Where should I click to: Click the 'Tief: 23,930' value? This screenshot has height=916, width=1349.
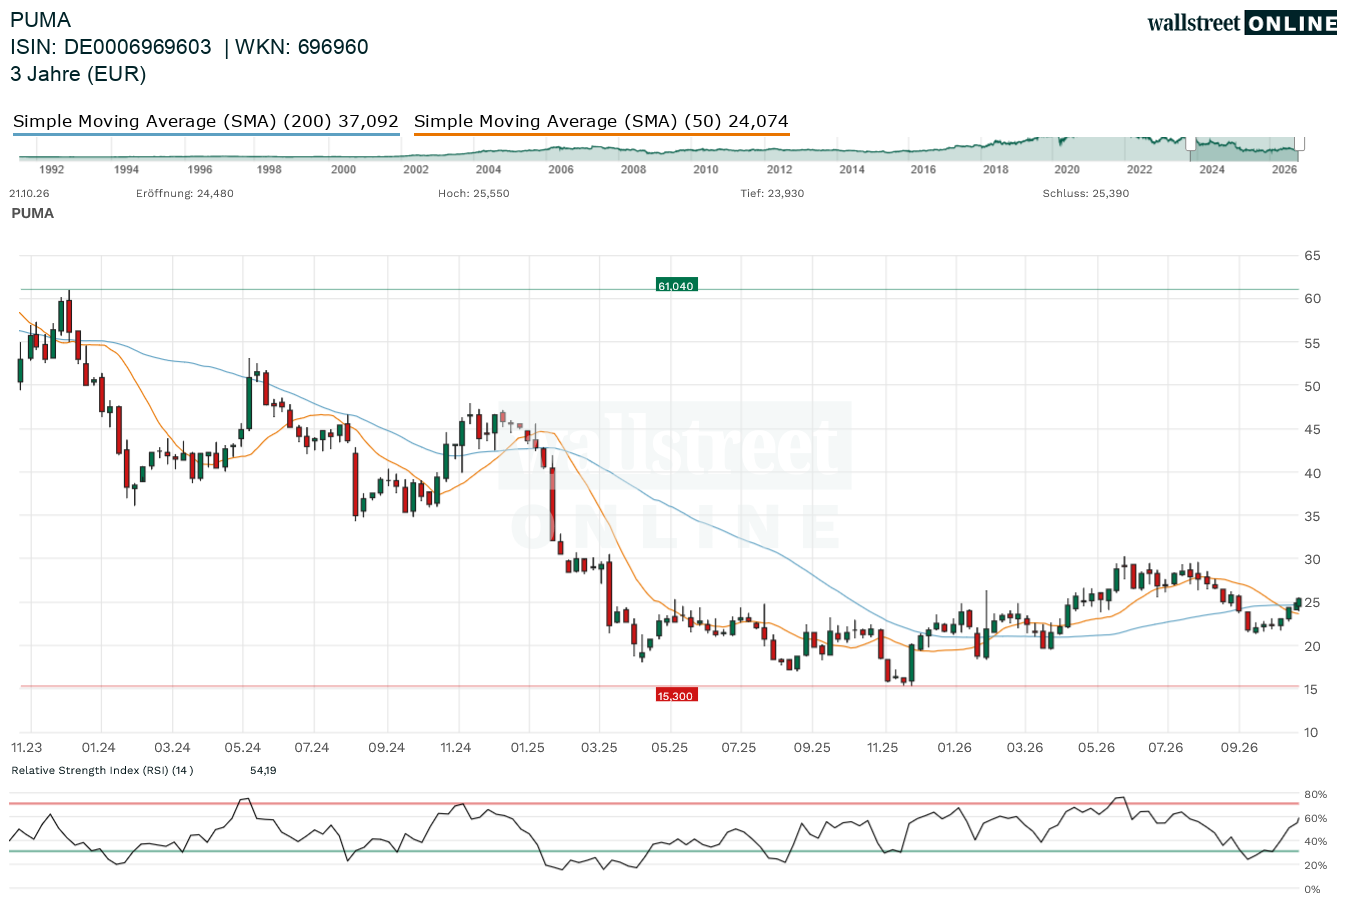click(772, 194)
